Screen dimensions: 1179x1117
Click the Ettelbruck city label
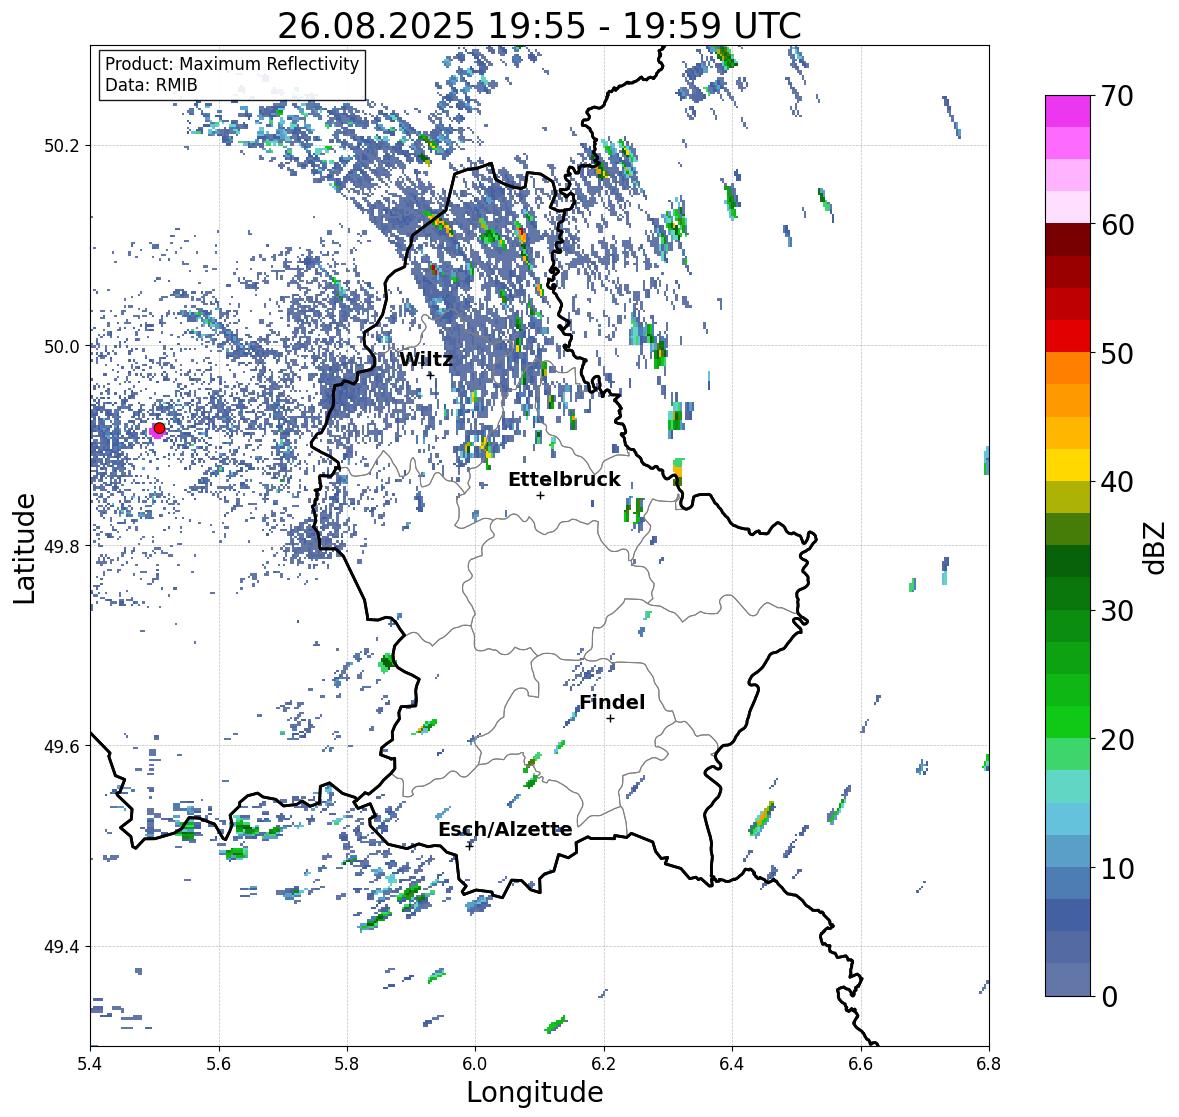pos(564,480)
